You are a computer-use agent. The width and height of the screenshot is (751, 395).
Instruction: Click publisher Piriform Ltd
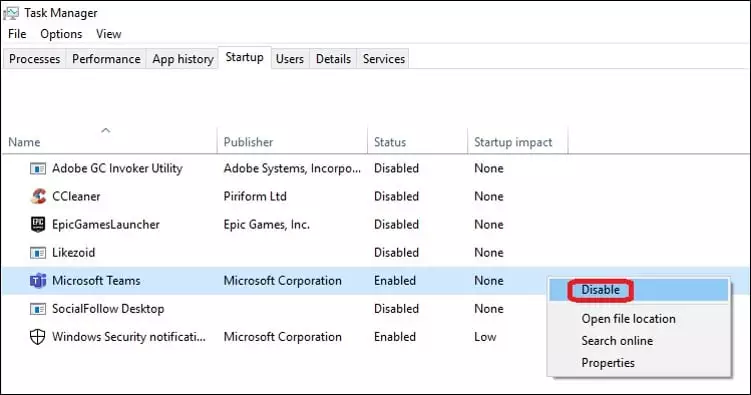tap(255, 196)
